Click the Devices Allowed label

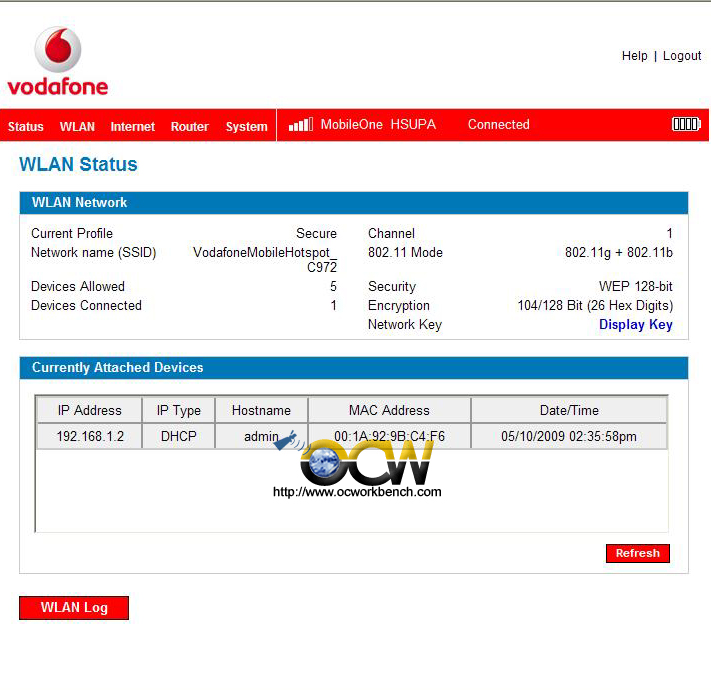78,287
